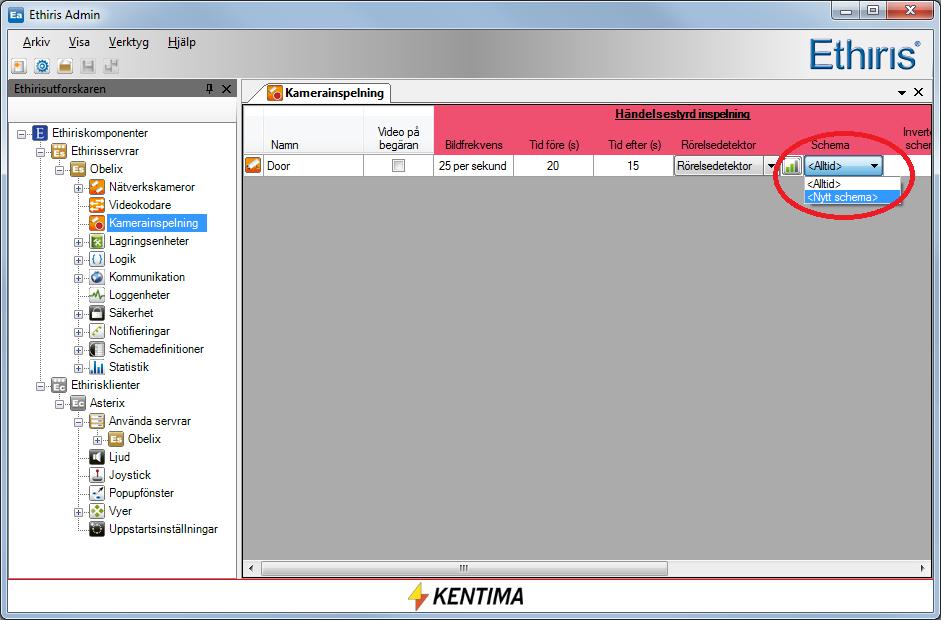941x620 pixels.
Task: Open the Hjälp menu
Action: [x=182, y=42]
